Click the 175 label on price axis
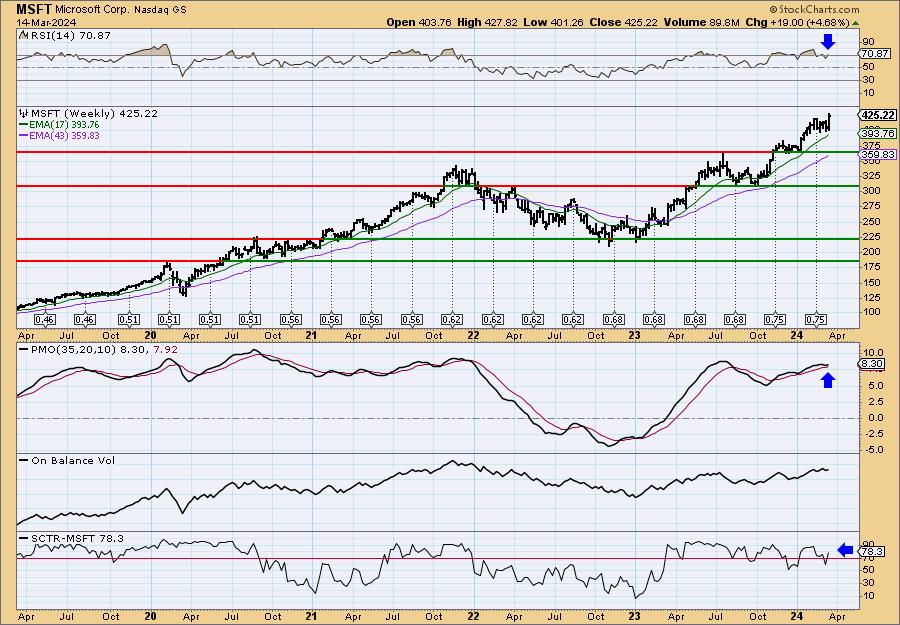This screenshot has height=625, width=900. [x=871, y=267]
